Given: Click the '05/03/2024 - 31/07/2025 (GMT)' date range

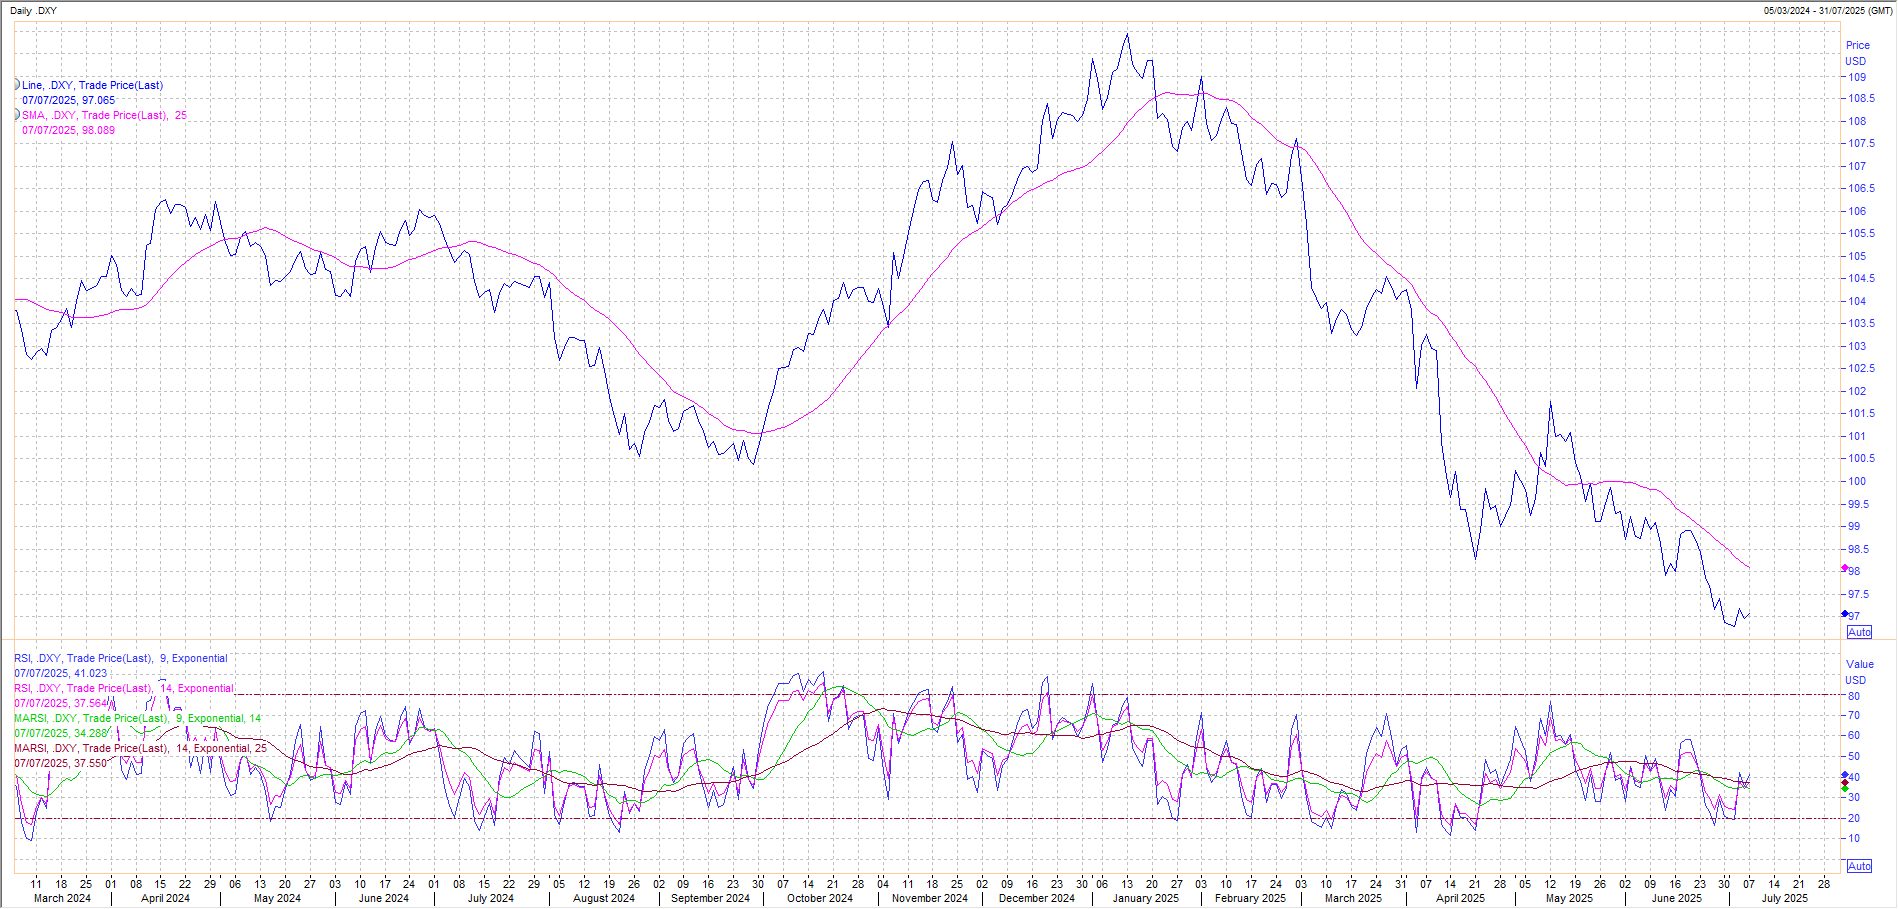Looking at the screenshot, I should pyautogui.click(x=1828, y=10).
